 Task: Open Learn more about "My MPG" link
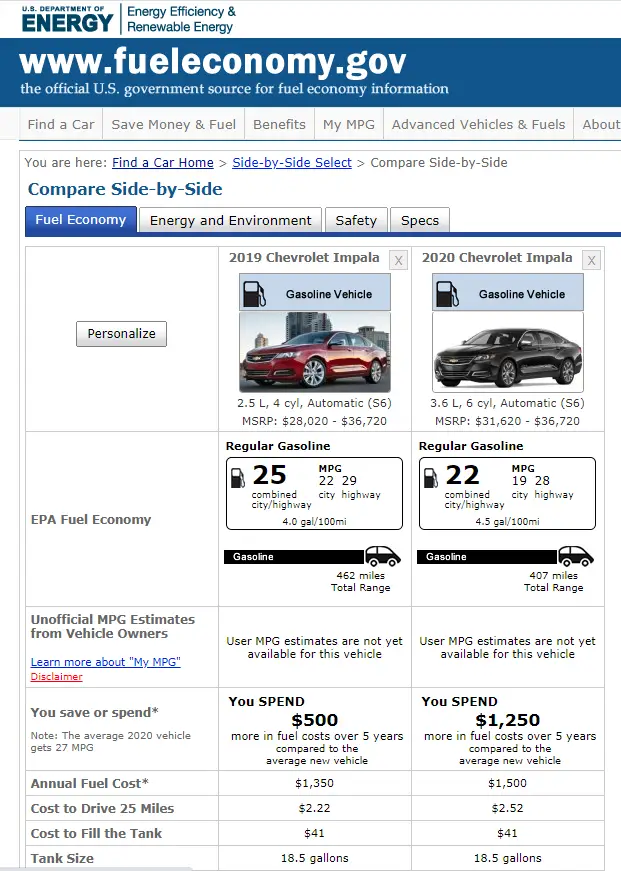click(106, 662)
